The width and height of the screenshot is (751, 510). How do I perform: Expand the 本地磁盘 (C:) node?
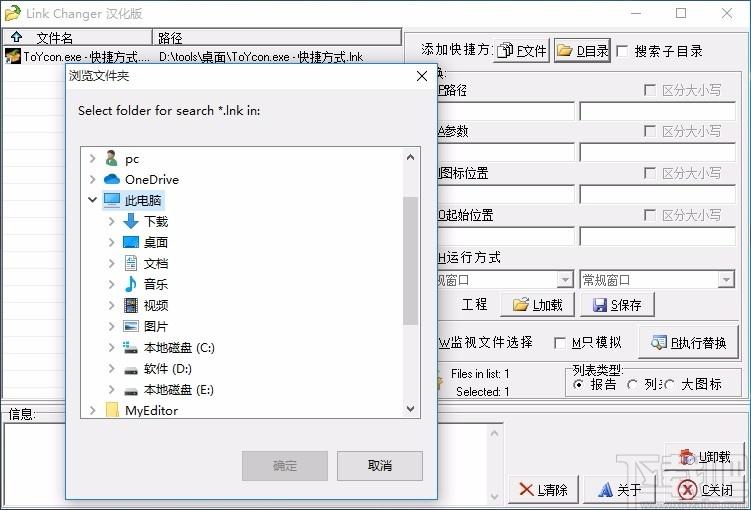click(111, 347)
